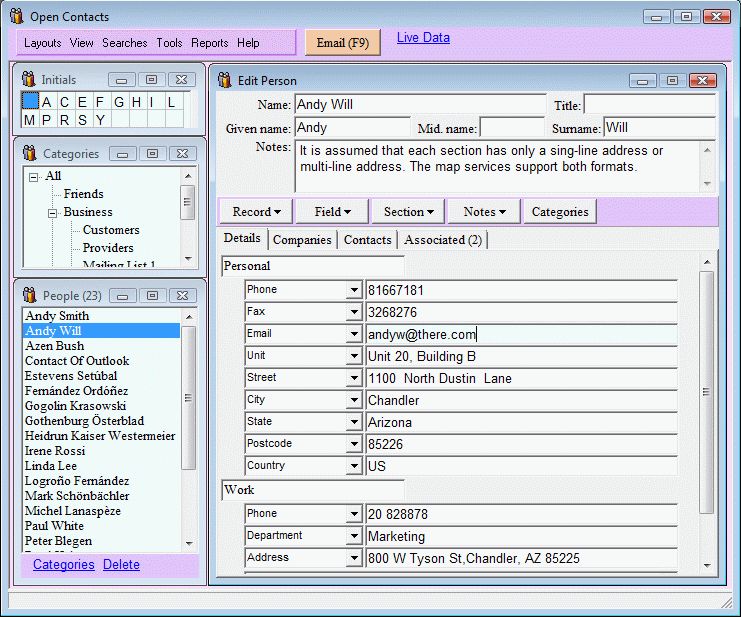Image resolution: width=741 pixels, height=617 pixels.
Task: Open the Email field type dropdown
Action: (x=354, y=334)
